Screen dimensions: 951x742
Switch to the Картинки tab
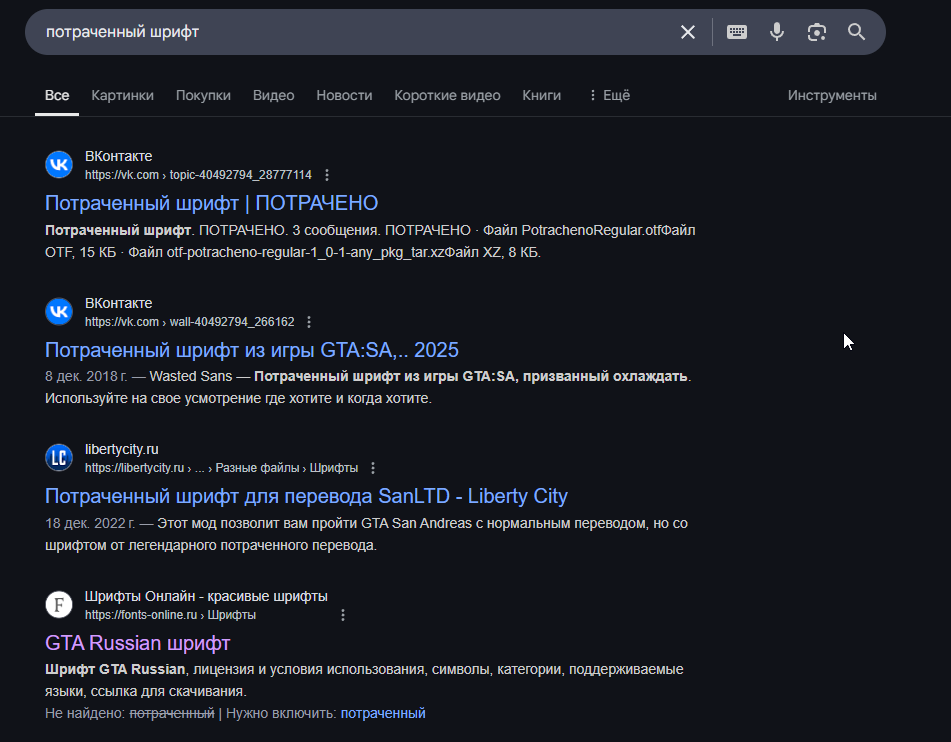tap(122, 96)
